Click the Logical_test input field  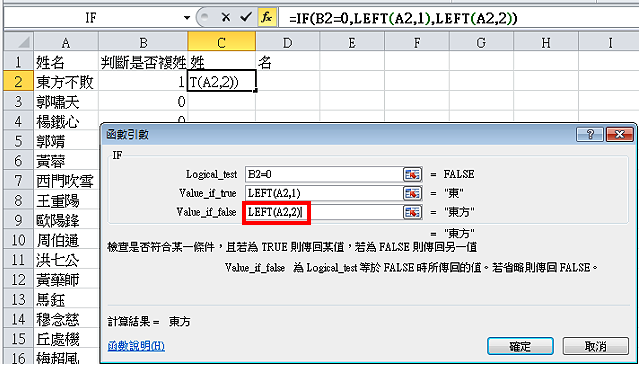(324, 174)
